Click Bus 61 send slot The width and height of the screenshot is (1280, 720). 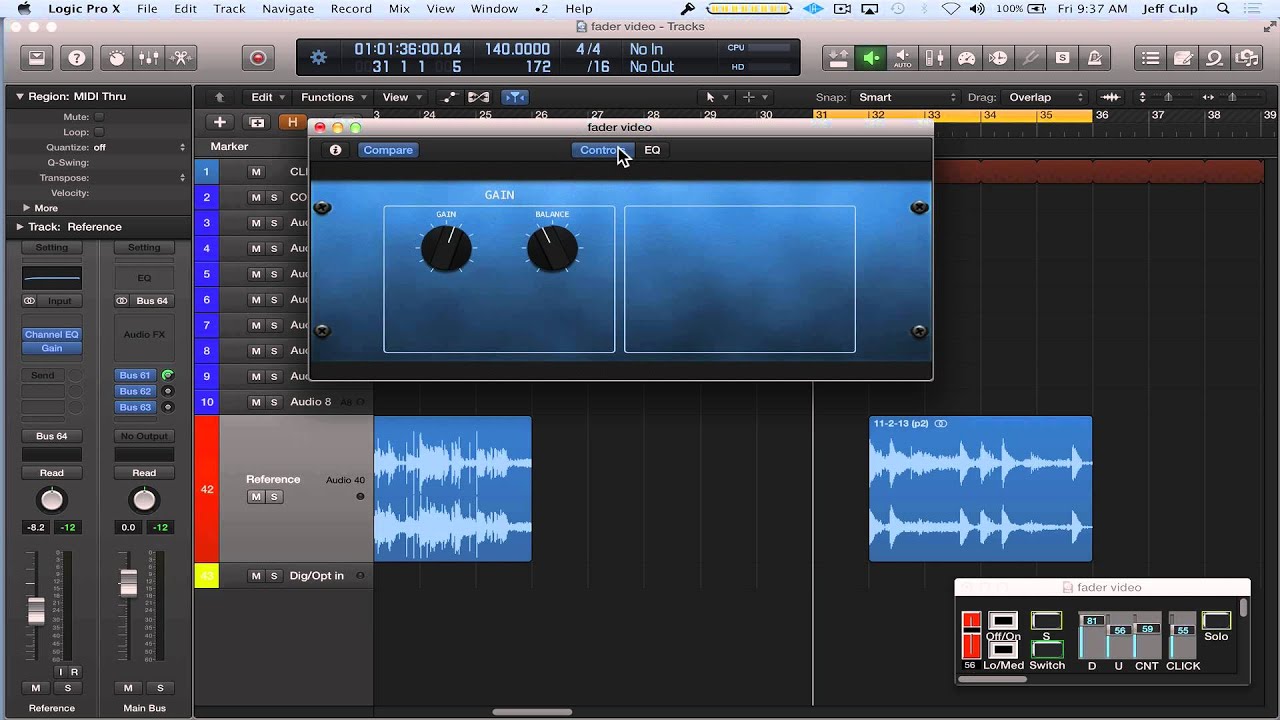[x=136, y=375]
